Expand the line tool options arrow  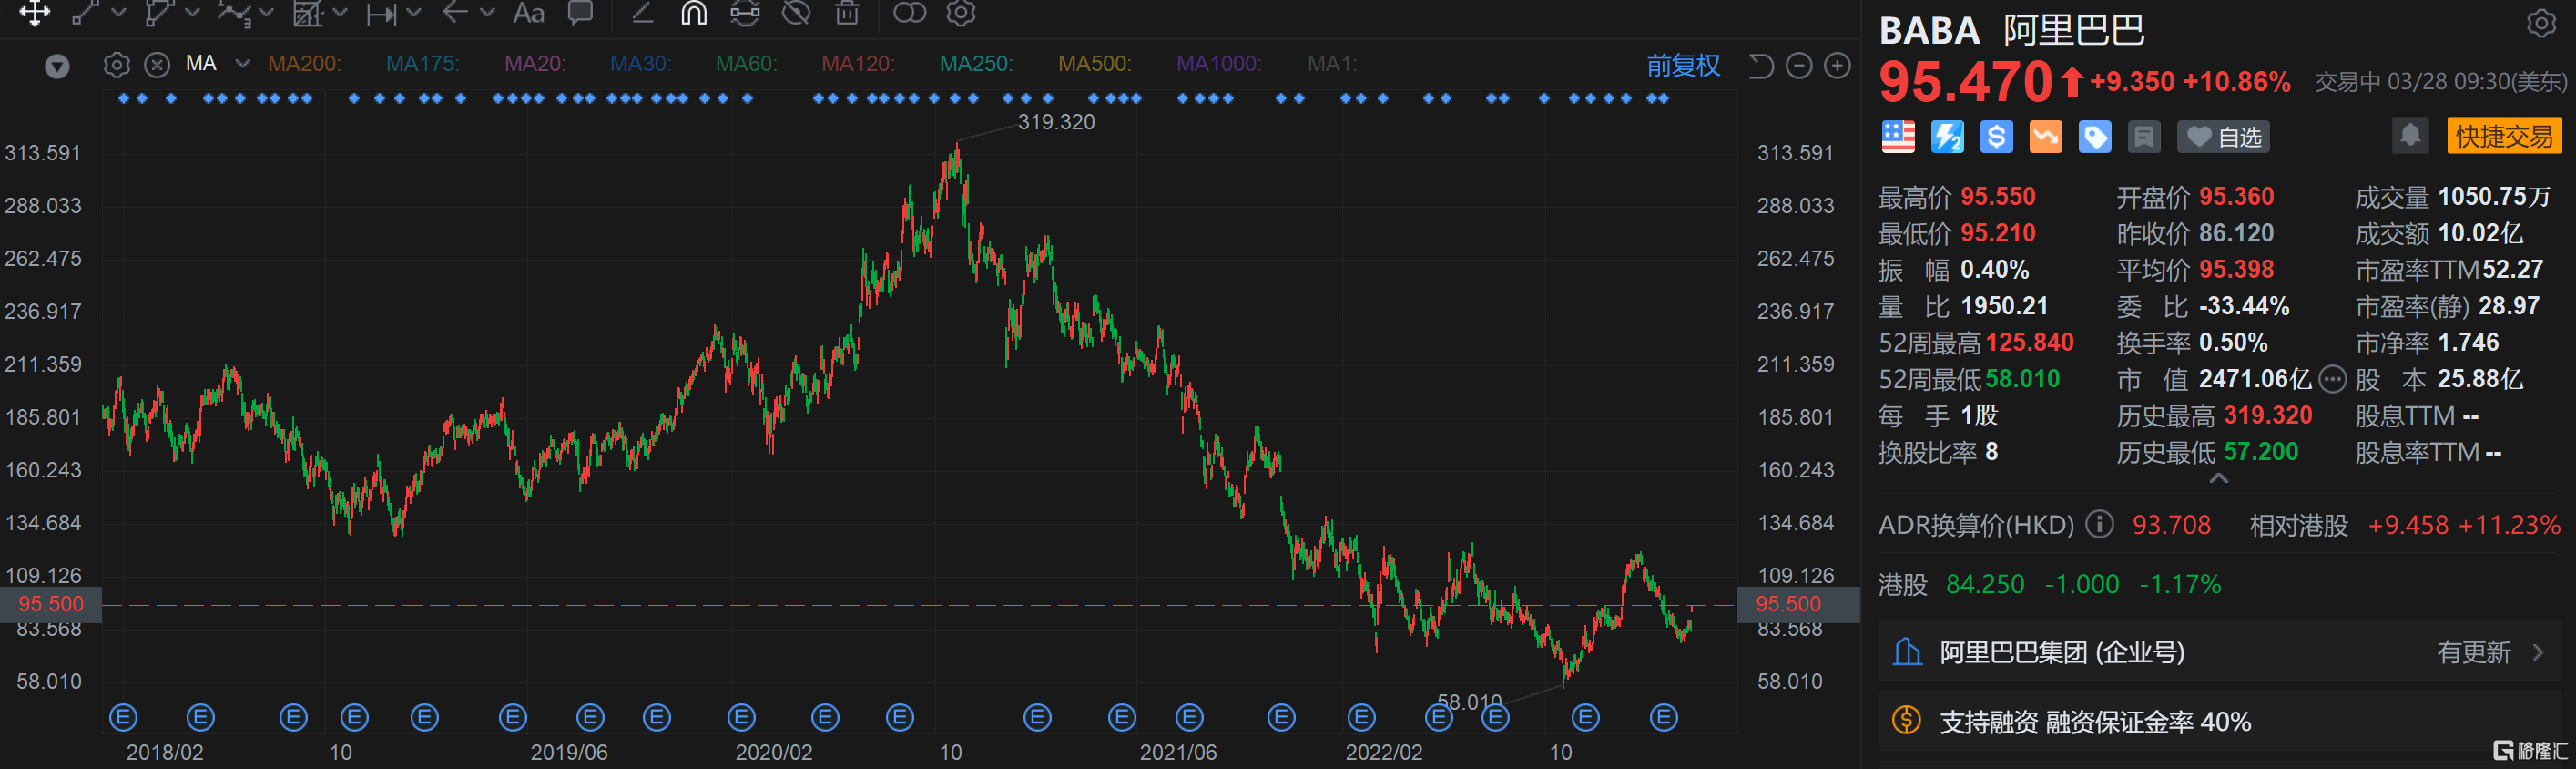pos(119,13)
